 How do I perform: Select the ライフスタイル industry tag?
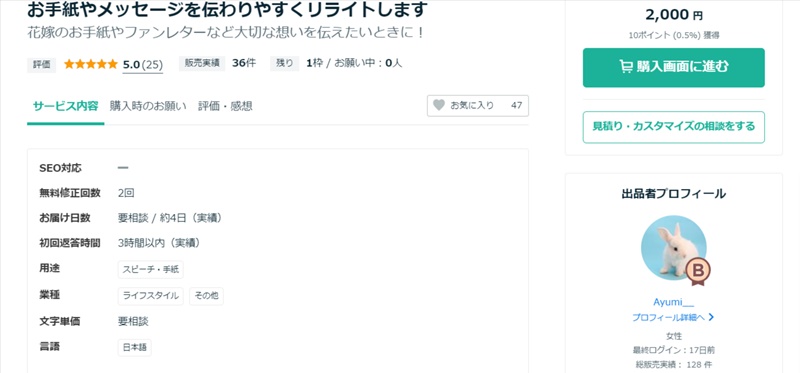151,295
